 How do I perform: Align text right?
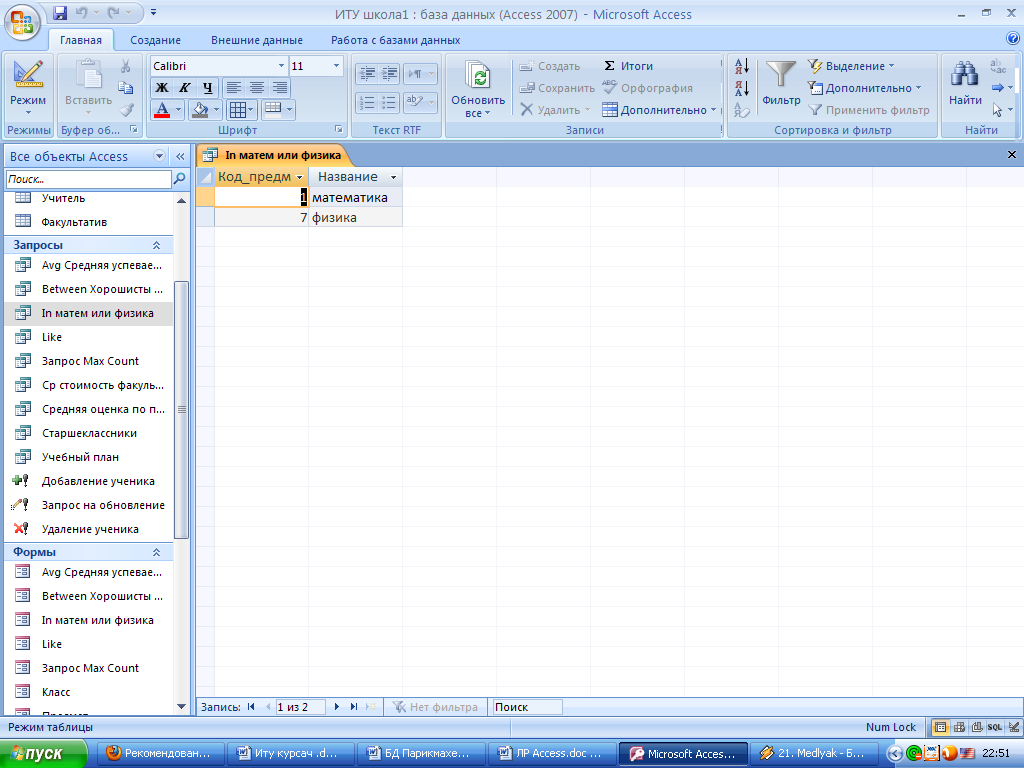click(280, 88)
